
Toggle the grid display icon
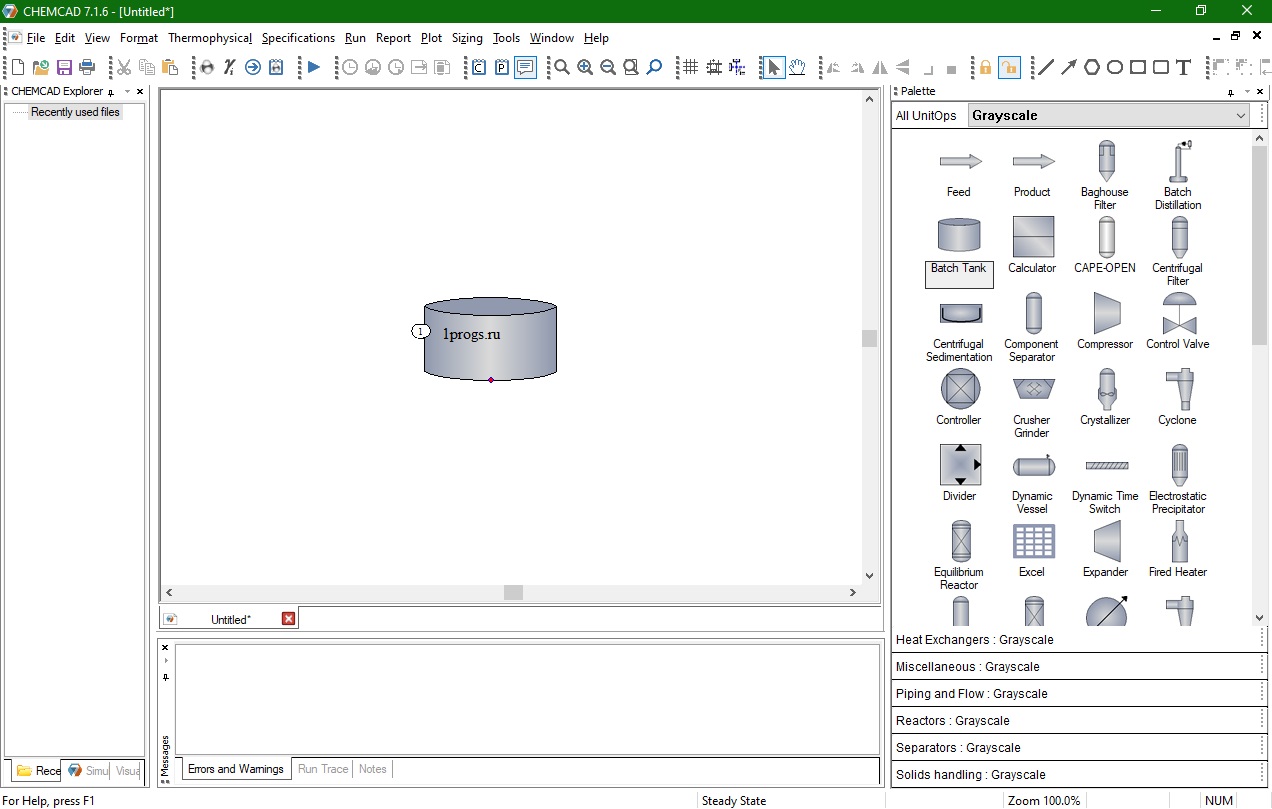point(690,67)
